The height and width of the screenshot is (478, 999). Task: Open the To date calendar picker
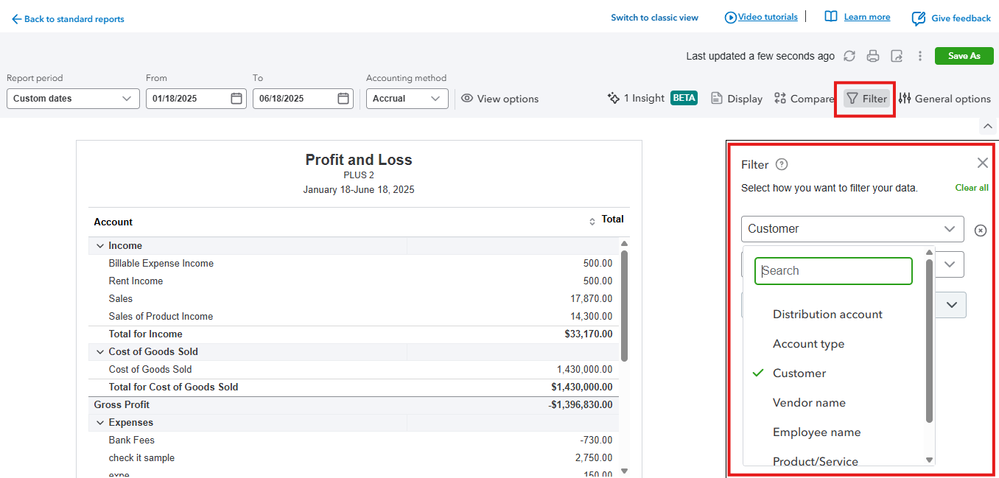pyautogui.click(x=343, y=99)
